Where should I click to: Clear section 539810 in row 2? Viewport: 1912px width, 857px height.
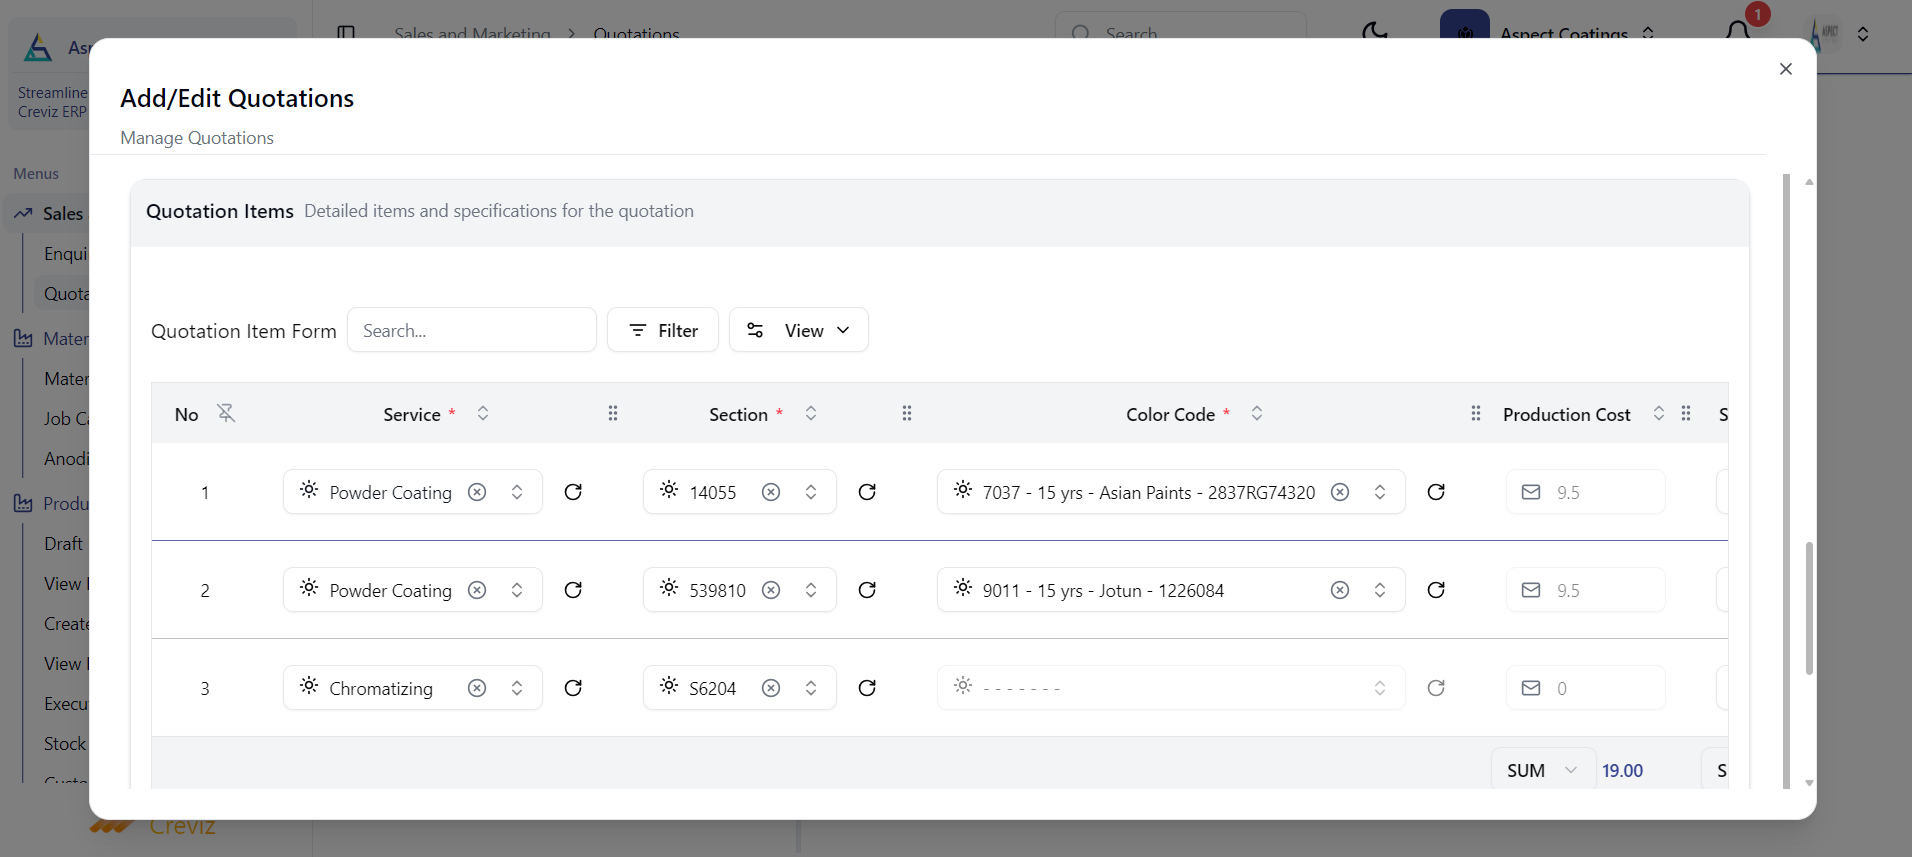[x=771, y=590]
